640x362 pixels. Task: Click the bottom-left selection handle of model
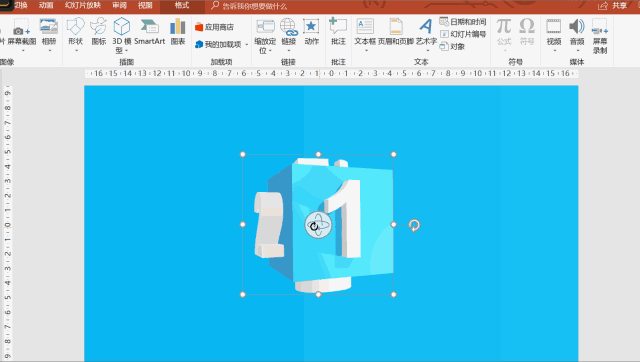click(242, 294)
